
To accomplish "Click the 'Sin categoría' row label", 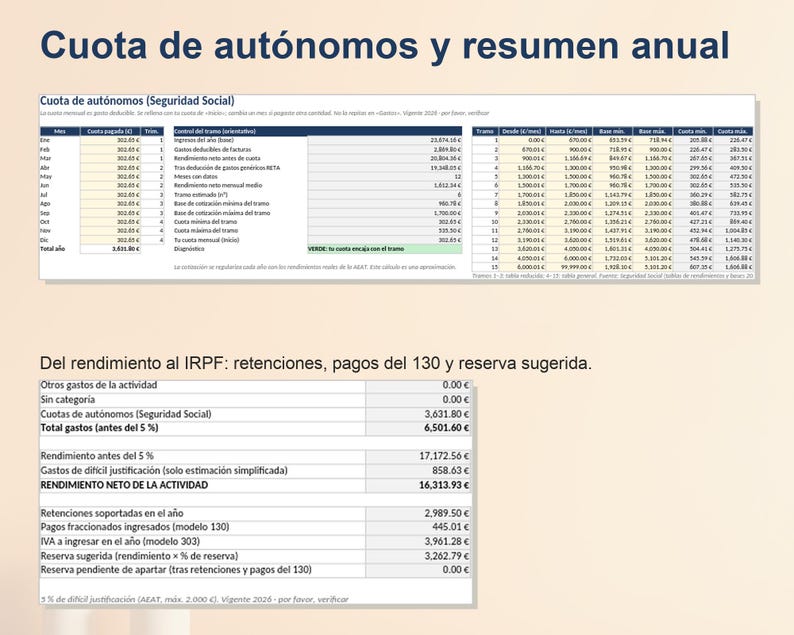I will click(67, 400).
